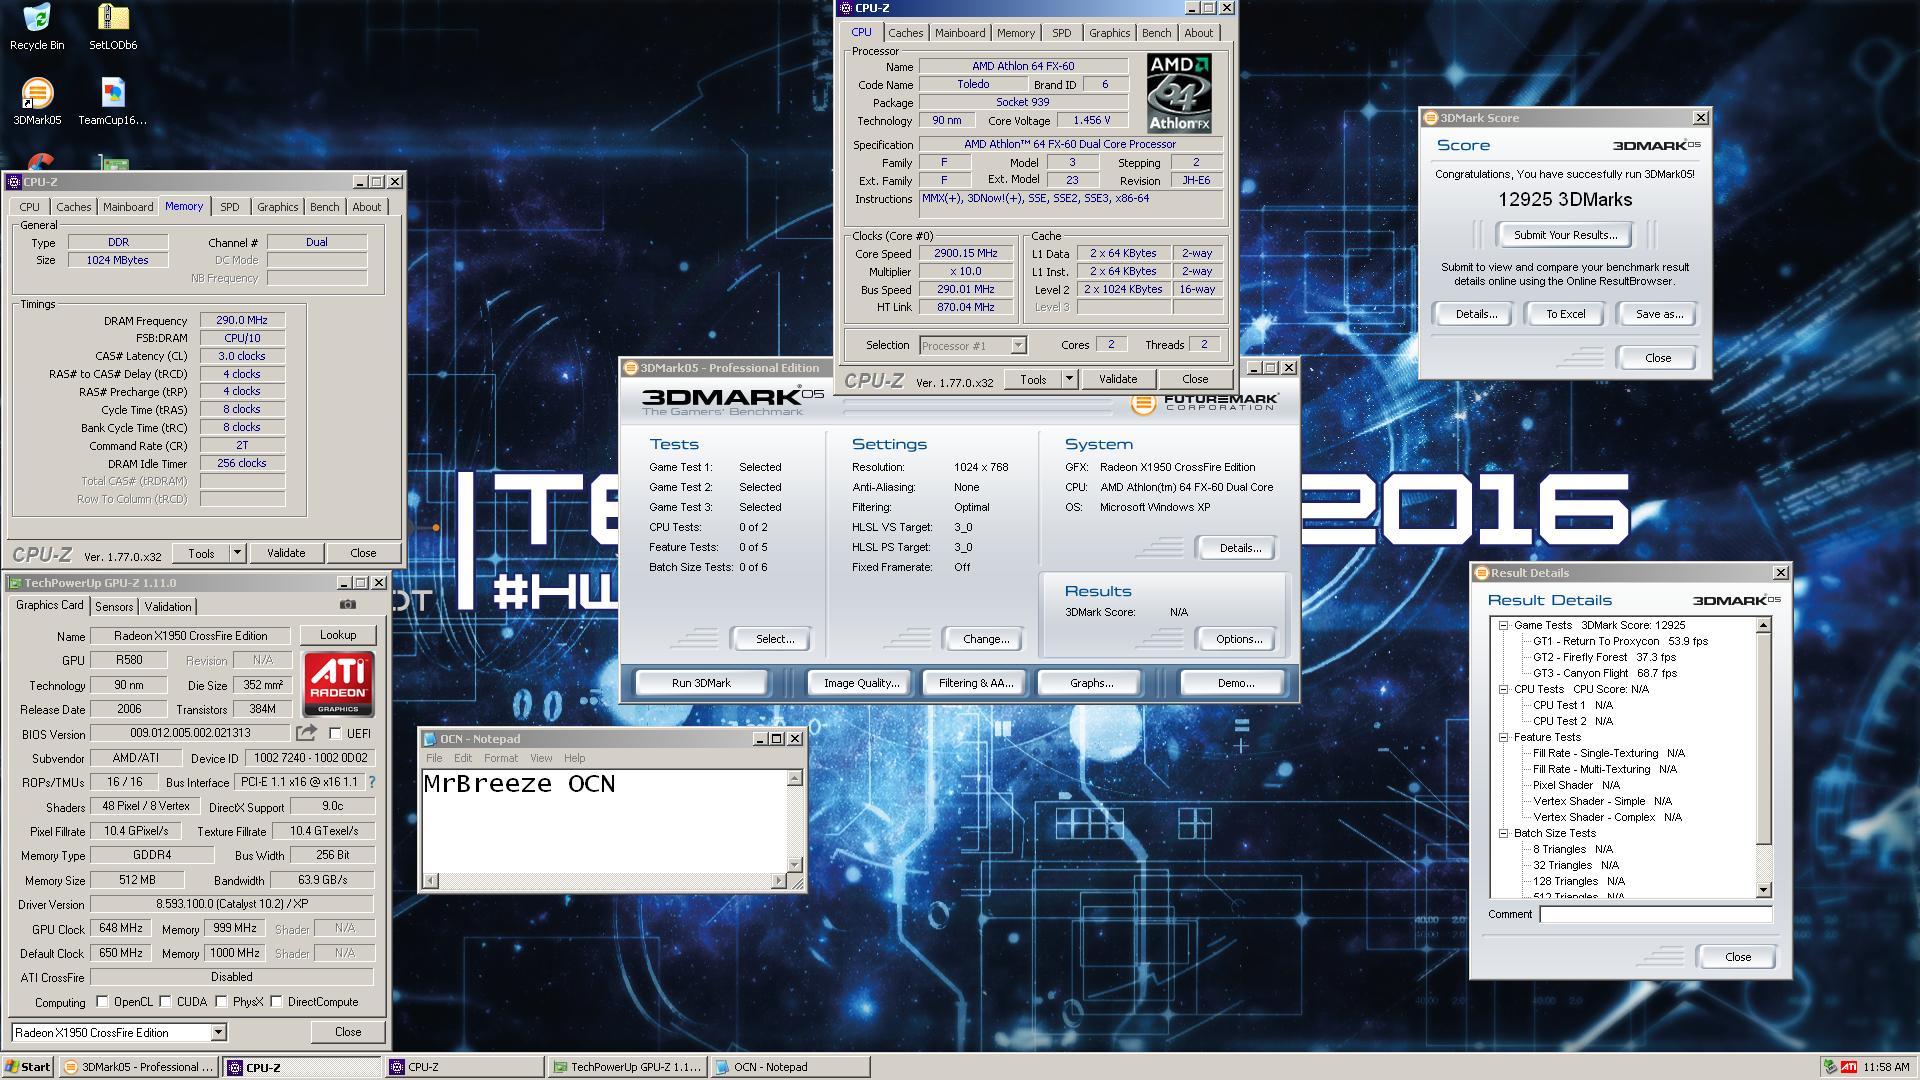Click the Change settings button

(986, 639)
